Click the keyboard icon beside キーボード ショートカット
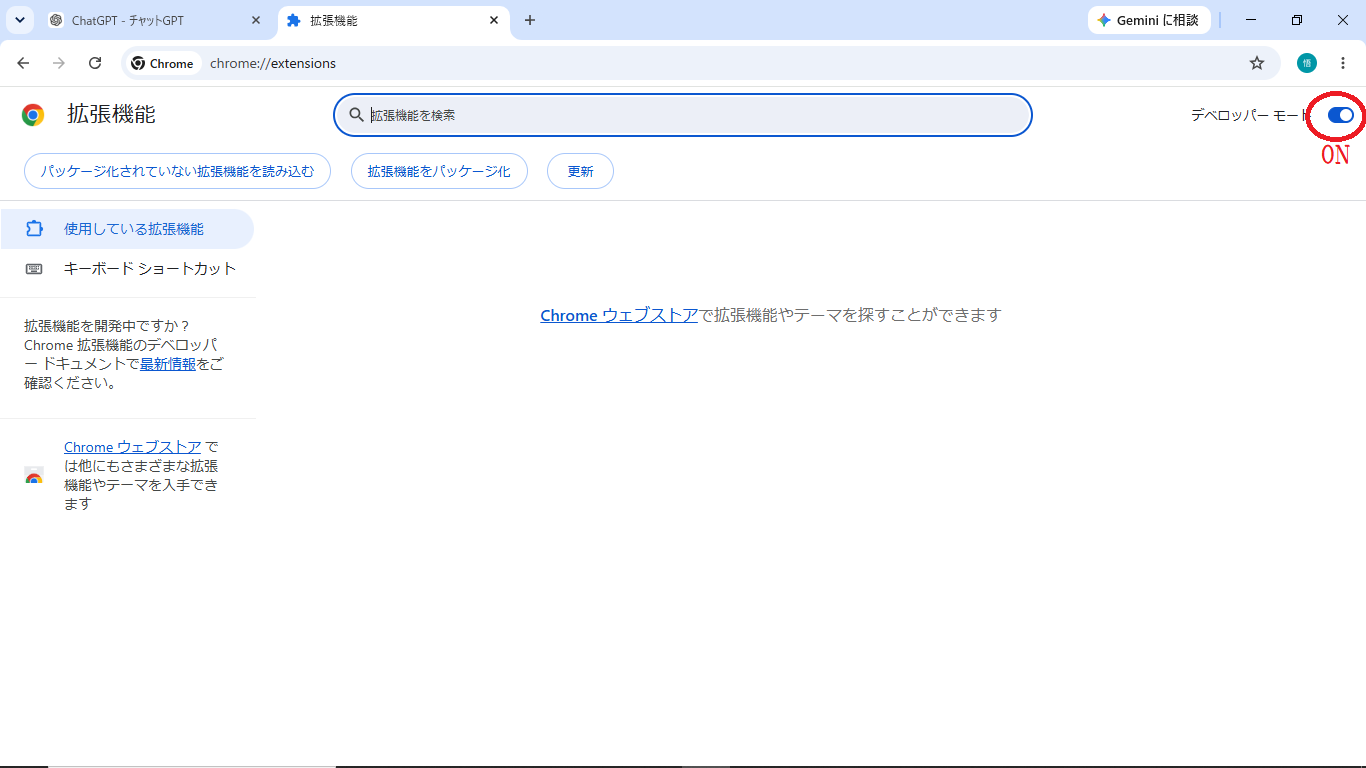This screenshot has width=1366, height=768. 34,269
